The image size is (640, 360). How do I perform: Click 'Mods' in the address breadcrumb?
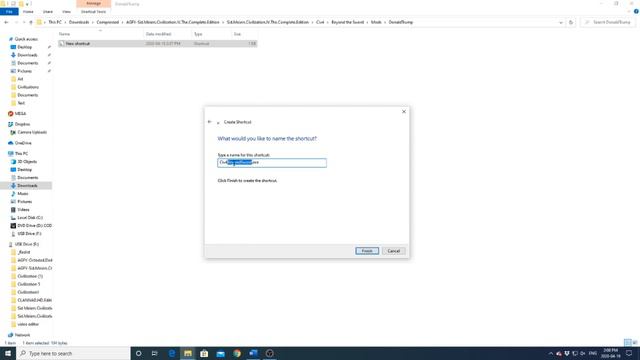pyautogui.click(x=376, y=22)
